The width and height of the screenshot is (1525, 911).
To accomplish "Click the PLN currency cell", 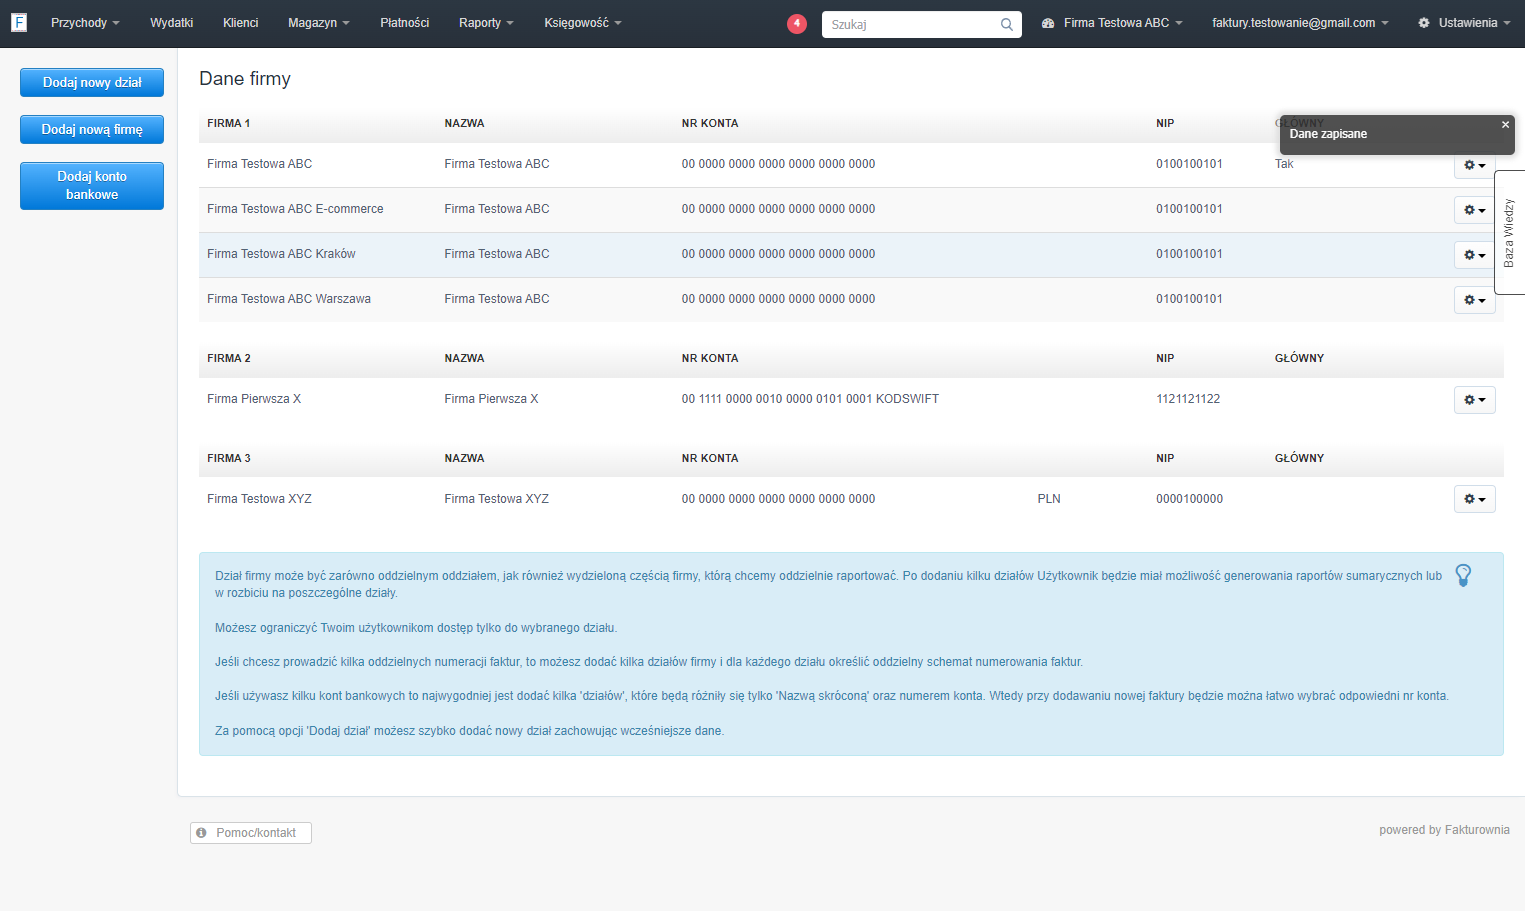I will click(x=1049, y=499).
